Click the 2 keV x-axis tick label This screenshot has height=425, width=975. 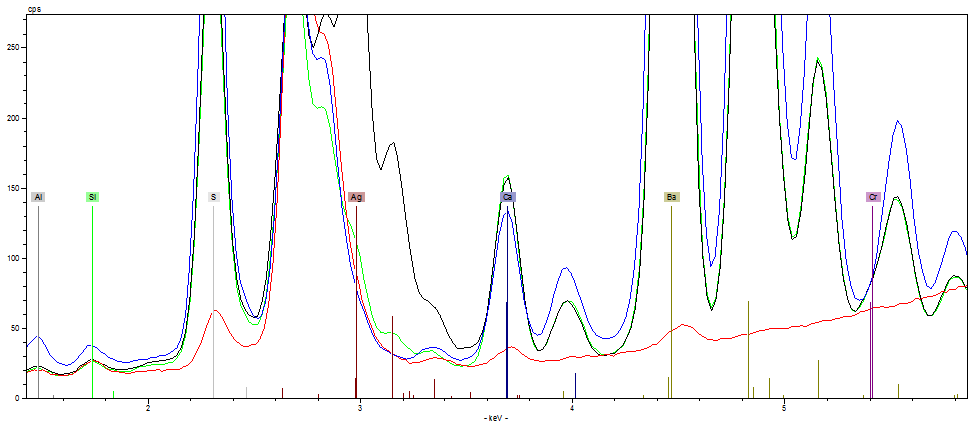[148, 407]
